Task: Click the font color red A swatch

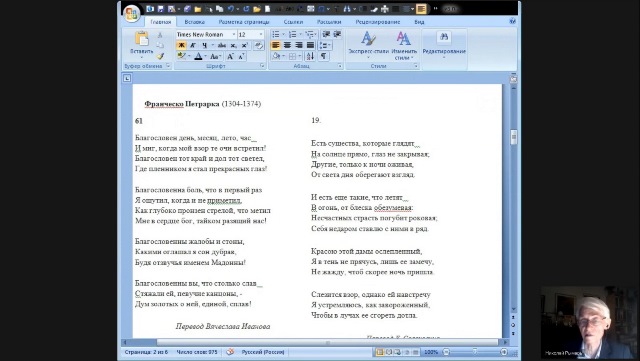Action: (x=198, y=56)
